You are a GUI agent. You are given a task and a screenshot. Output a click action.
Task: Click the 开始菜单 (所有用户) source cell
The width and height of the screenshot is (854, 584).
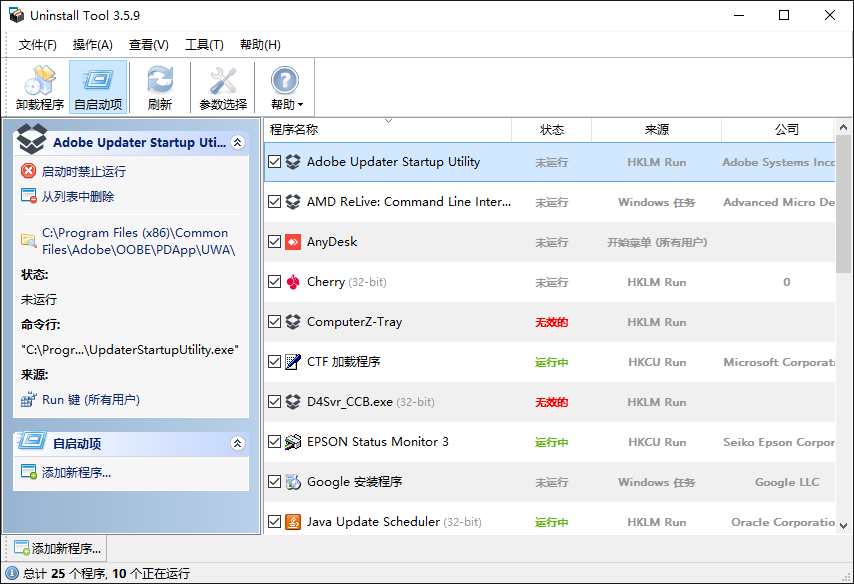[x=657, y=242]
